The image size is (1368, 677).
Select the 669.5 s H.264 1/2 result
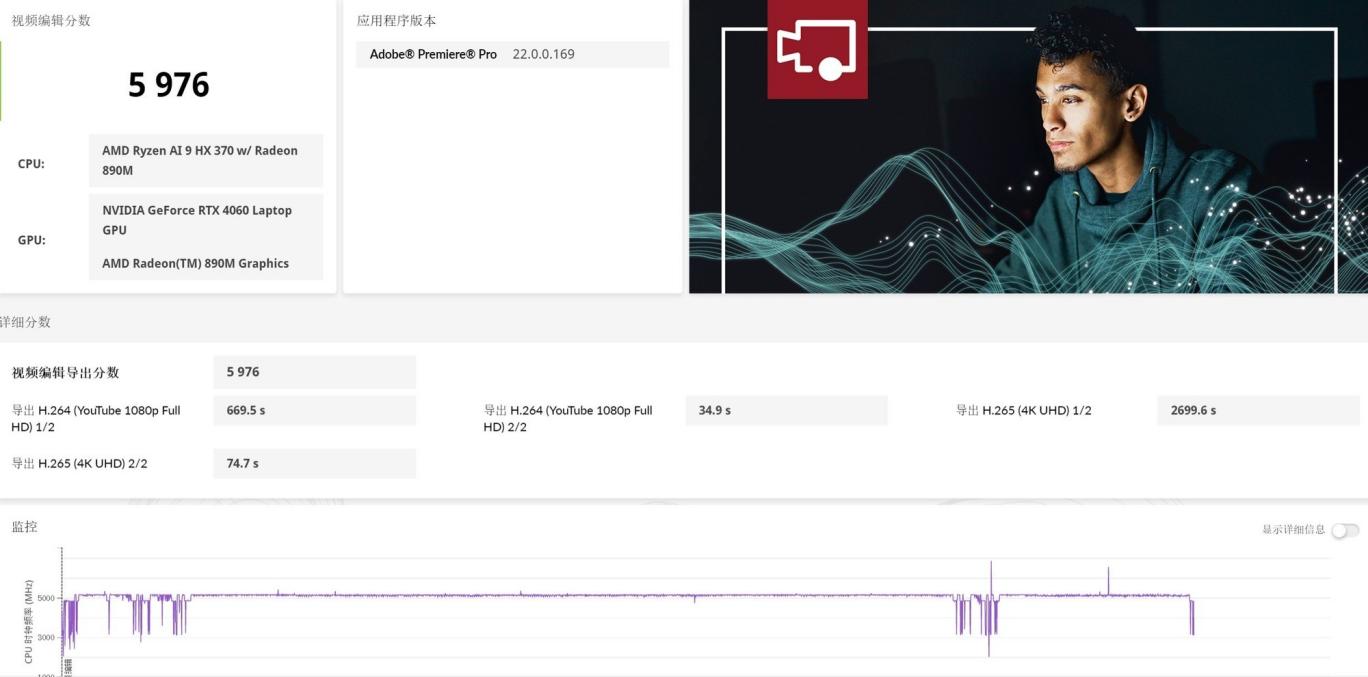click(x=314, y=411)
